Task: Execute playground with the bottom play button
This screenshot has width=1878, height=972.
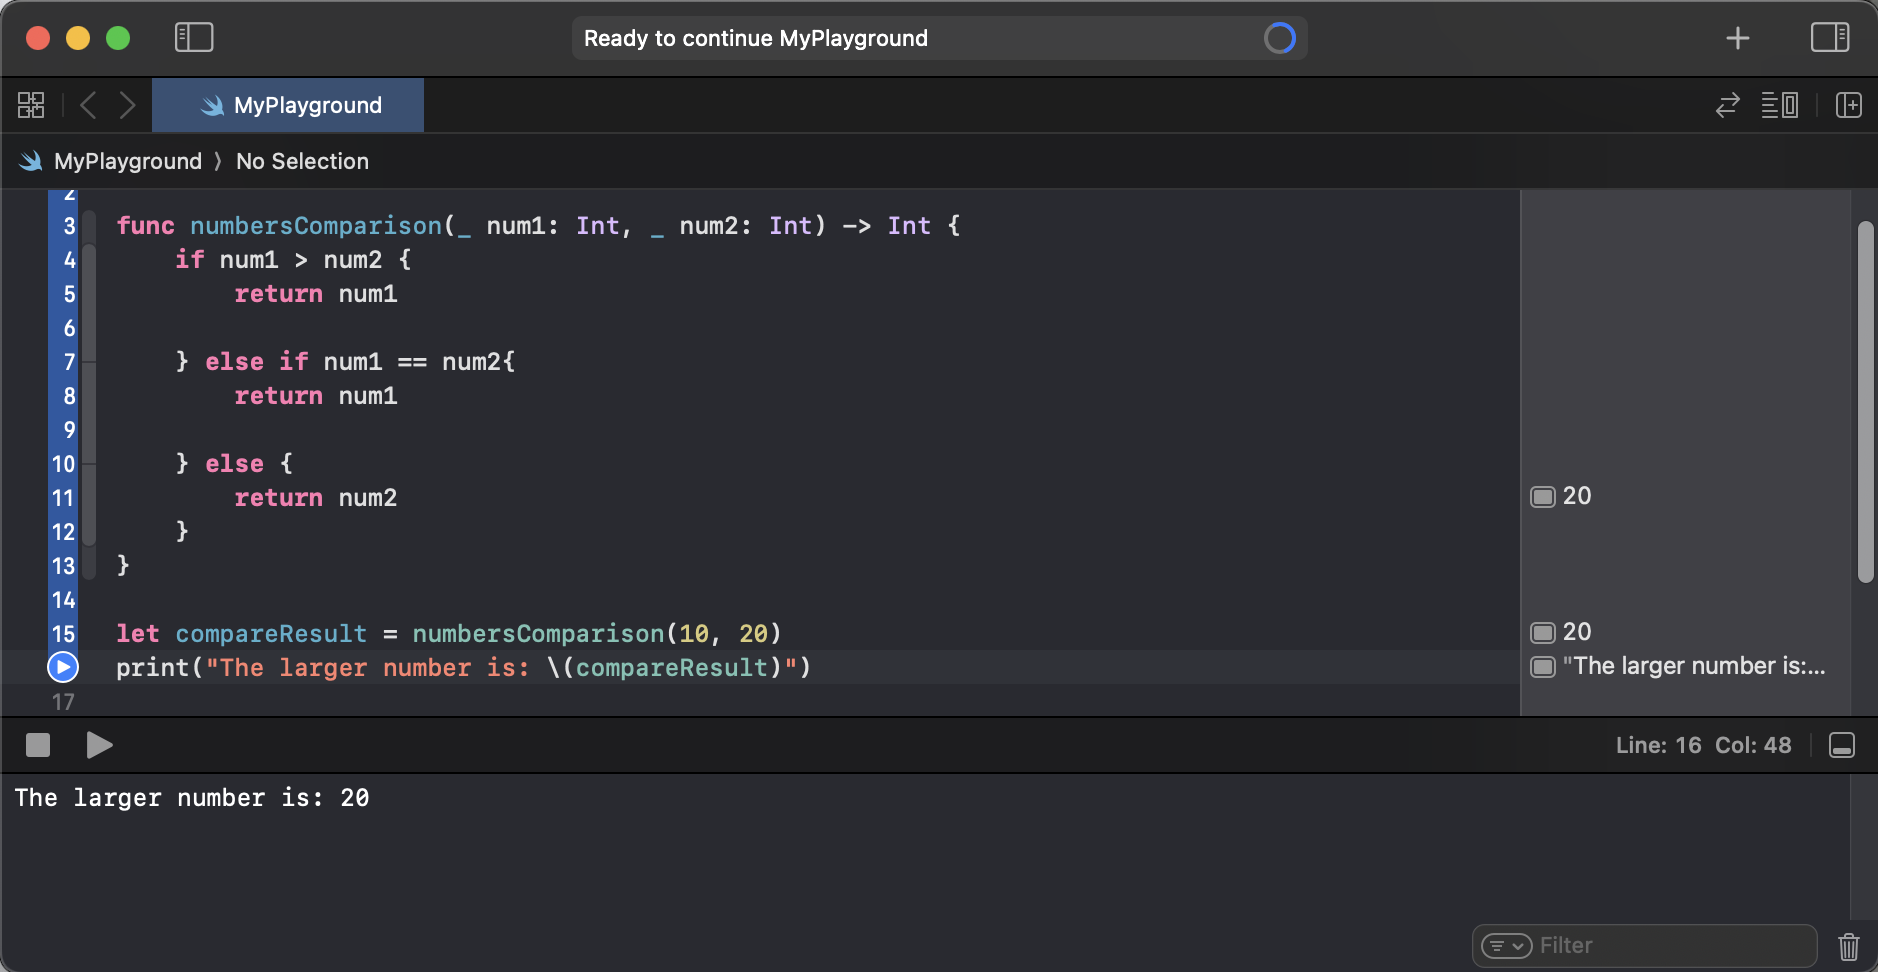Action: coord(99,745)
